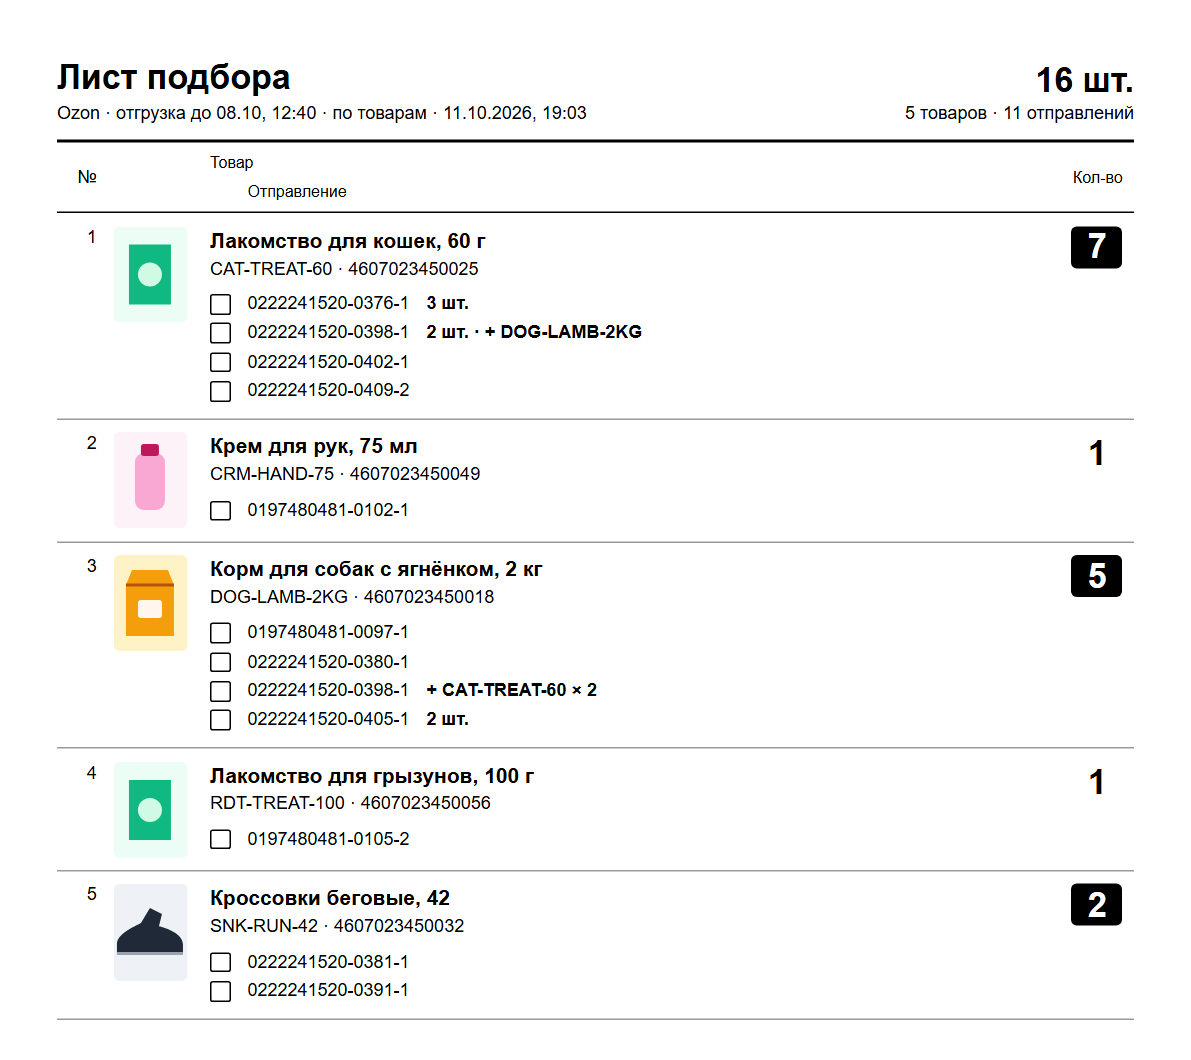Click the "+ CAT-TREAT-60 × 2" combined-order note
Image resolution: width=1191 pixels, height=1060 pixels.
point(512,690)
